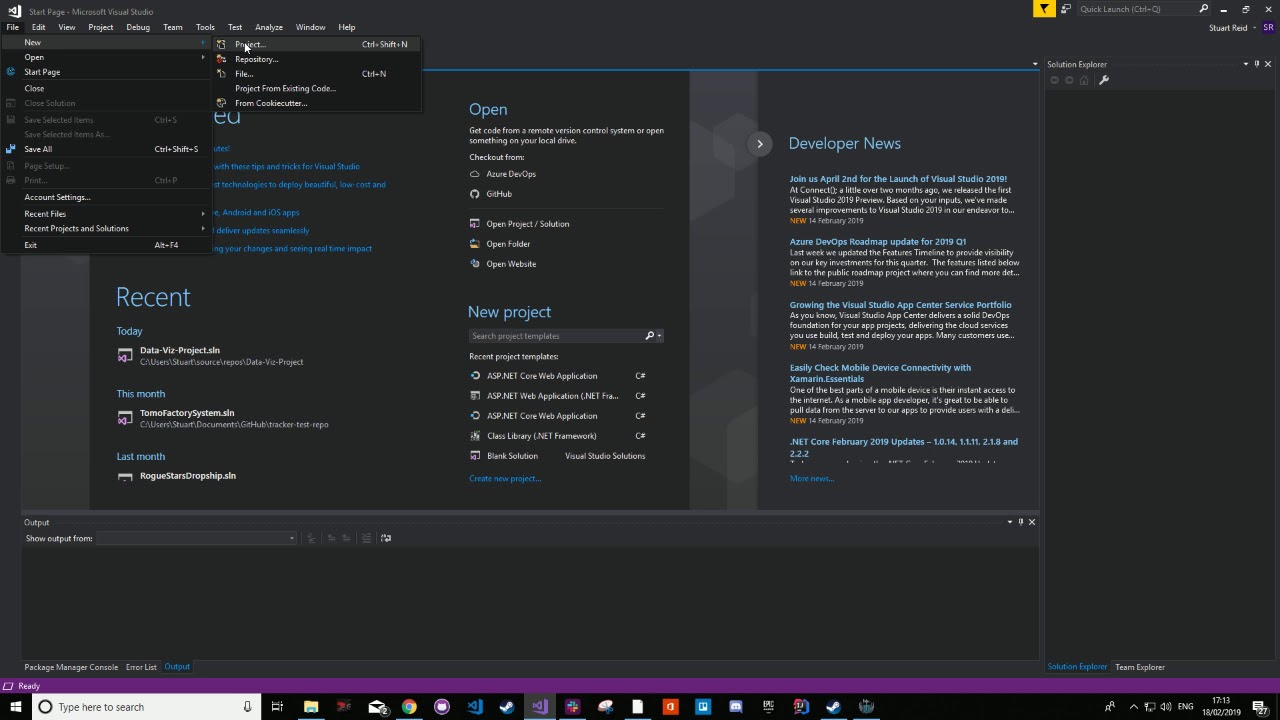Open Output window position dropdown
Image resolution: width=1280 pixels, height=720 pixels.
pos(1009,522)
